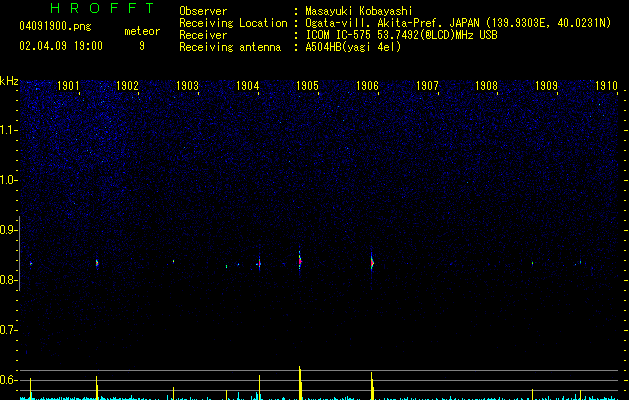Click the meteor label
This screenshot has height=400, width=629.
point(142,31)
